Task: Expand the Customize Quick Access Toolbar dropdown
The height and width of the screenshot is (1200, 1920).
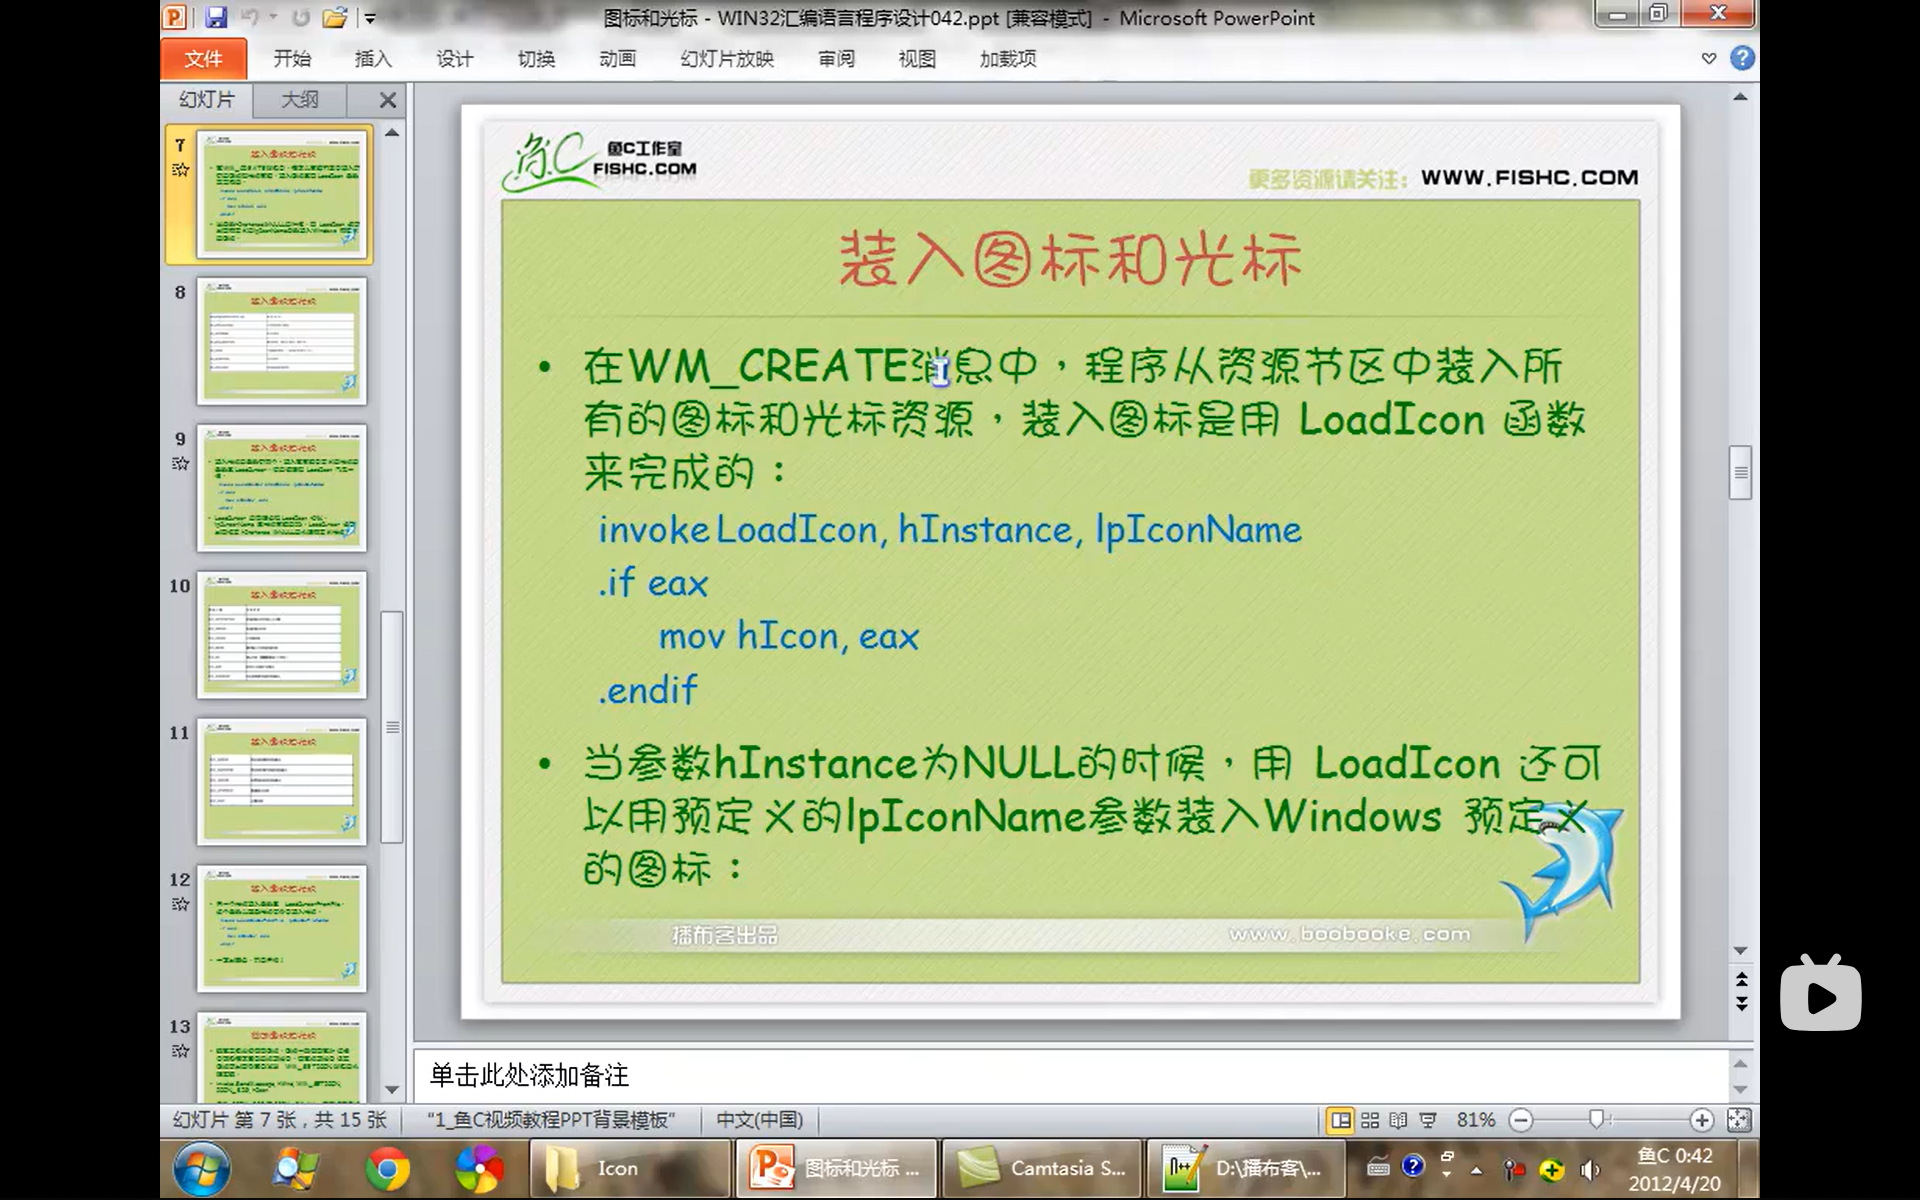Action: [x=370, y=17]
